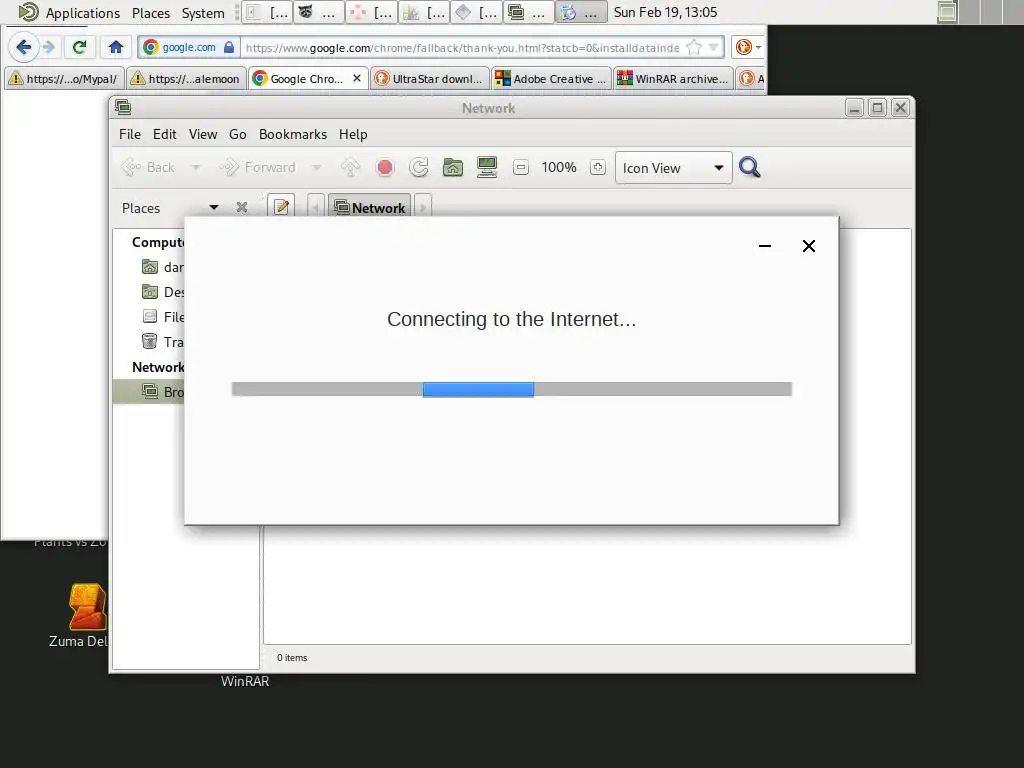This screenshot has height=768, width=1024.
Task: Click the 100% zoom level button
Action: click(559, 168)
